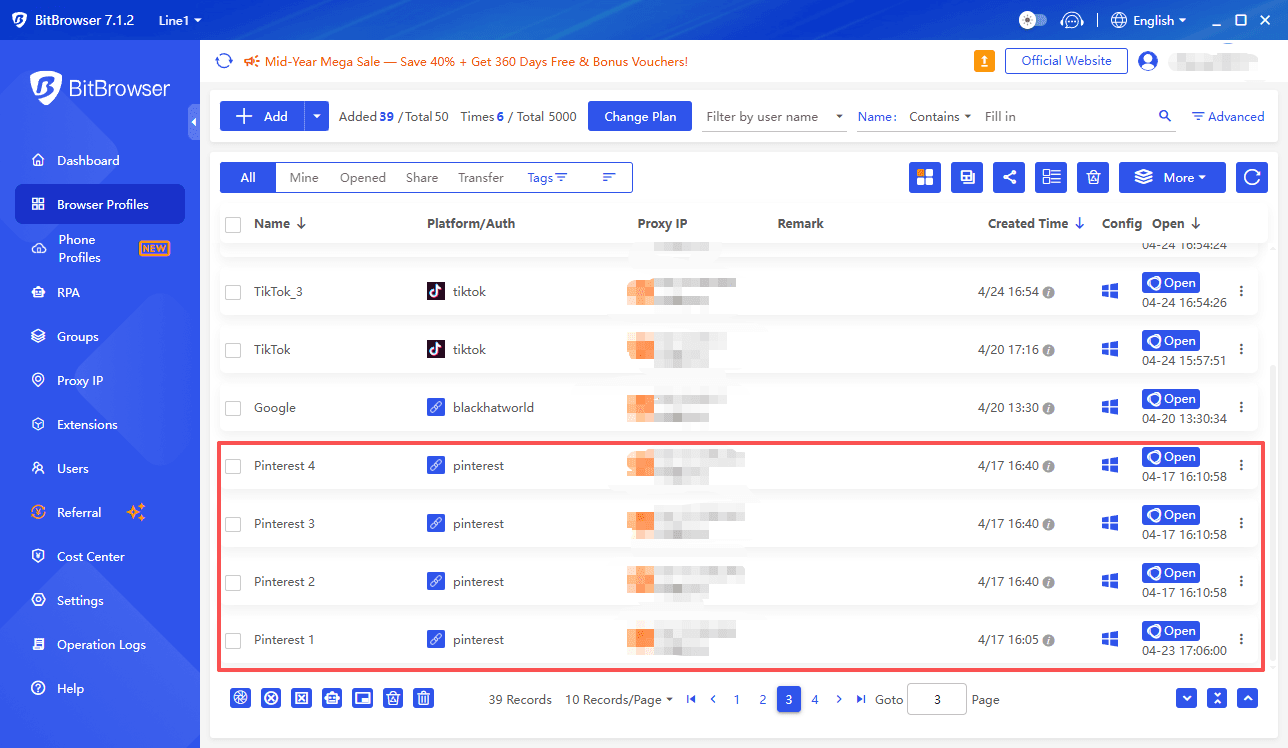Screen dimensions: 1288x748
Task: Check the Pinterest 2 row checkbox
Action: [x=233, y=582]
